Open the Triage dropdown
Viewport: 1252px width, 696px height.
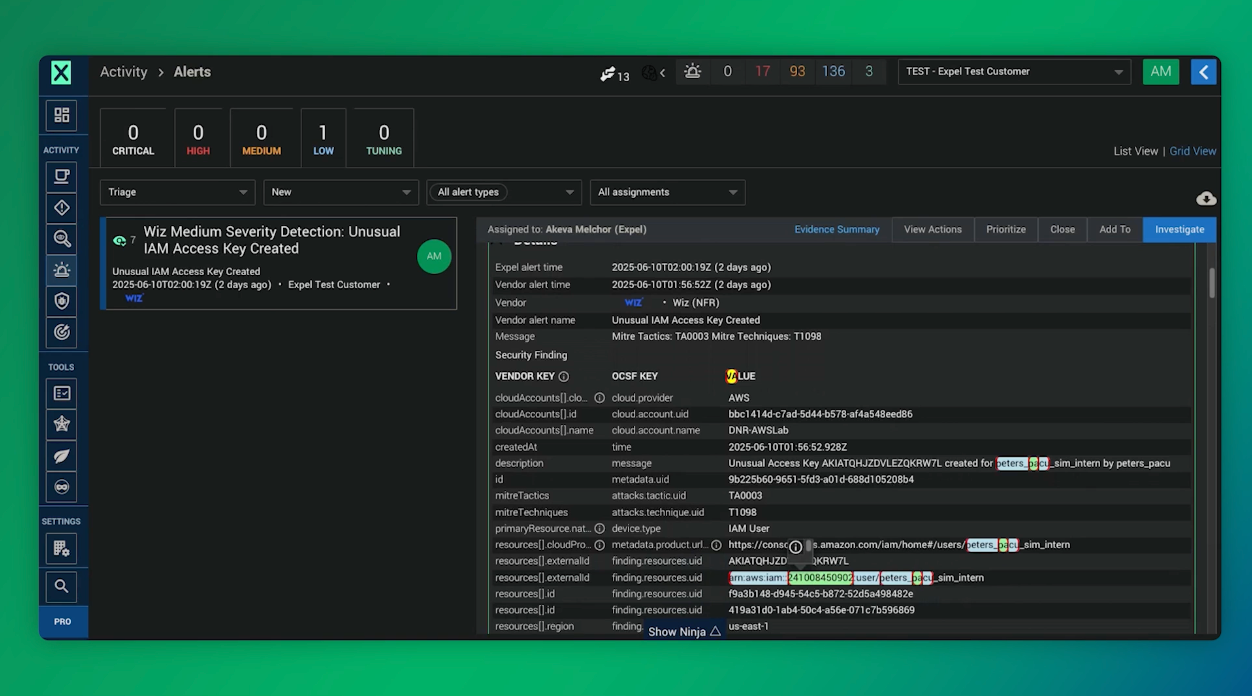coord(177,192)
